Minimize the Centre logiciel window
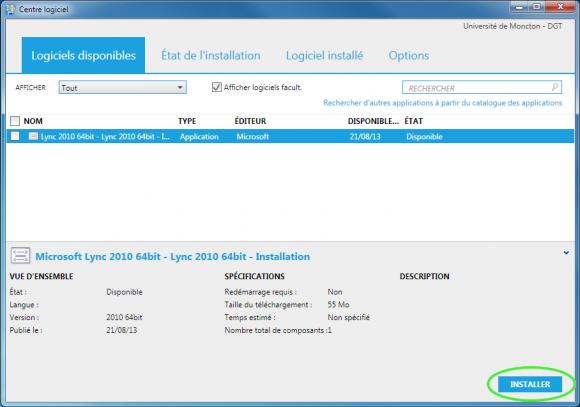This screenshot has height=407, width=580. pos(520,7)
